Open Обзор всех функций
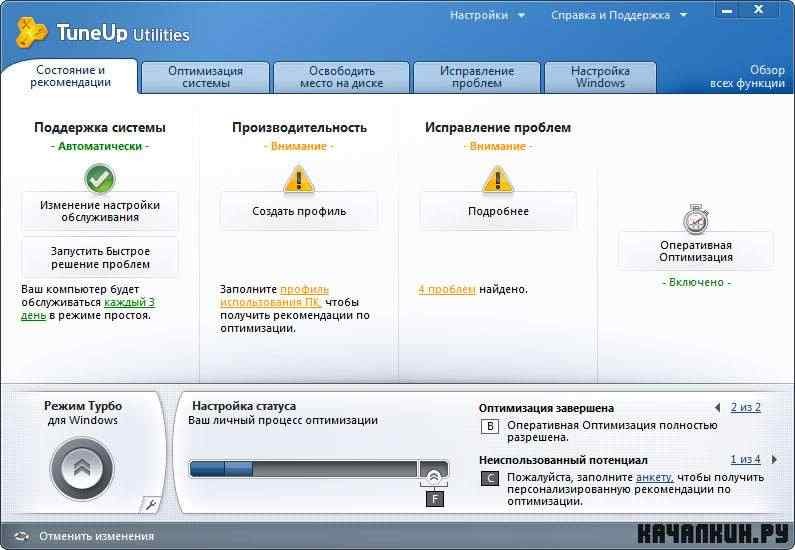This screenshot has width=795, height=550. [747, 77]
